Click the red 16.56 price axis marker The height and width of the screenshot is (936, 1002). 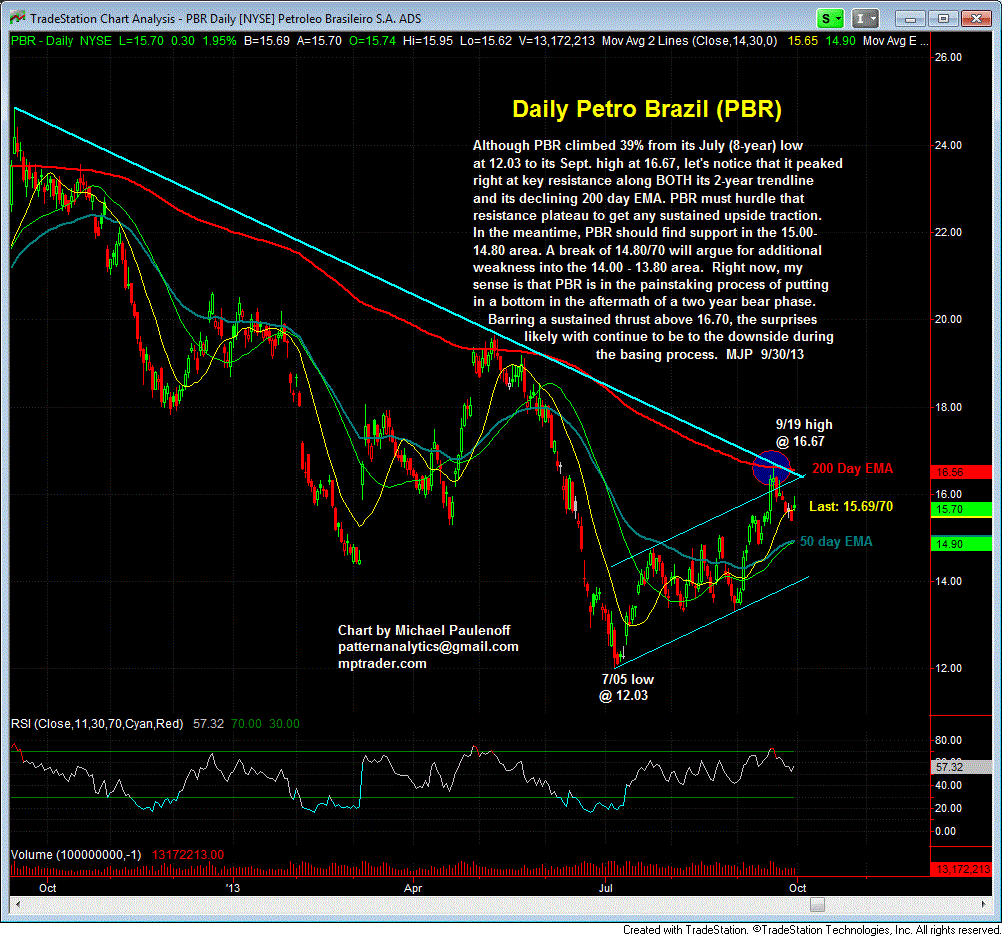961,472
